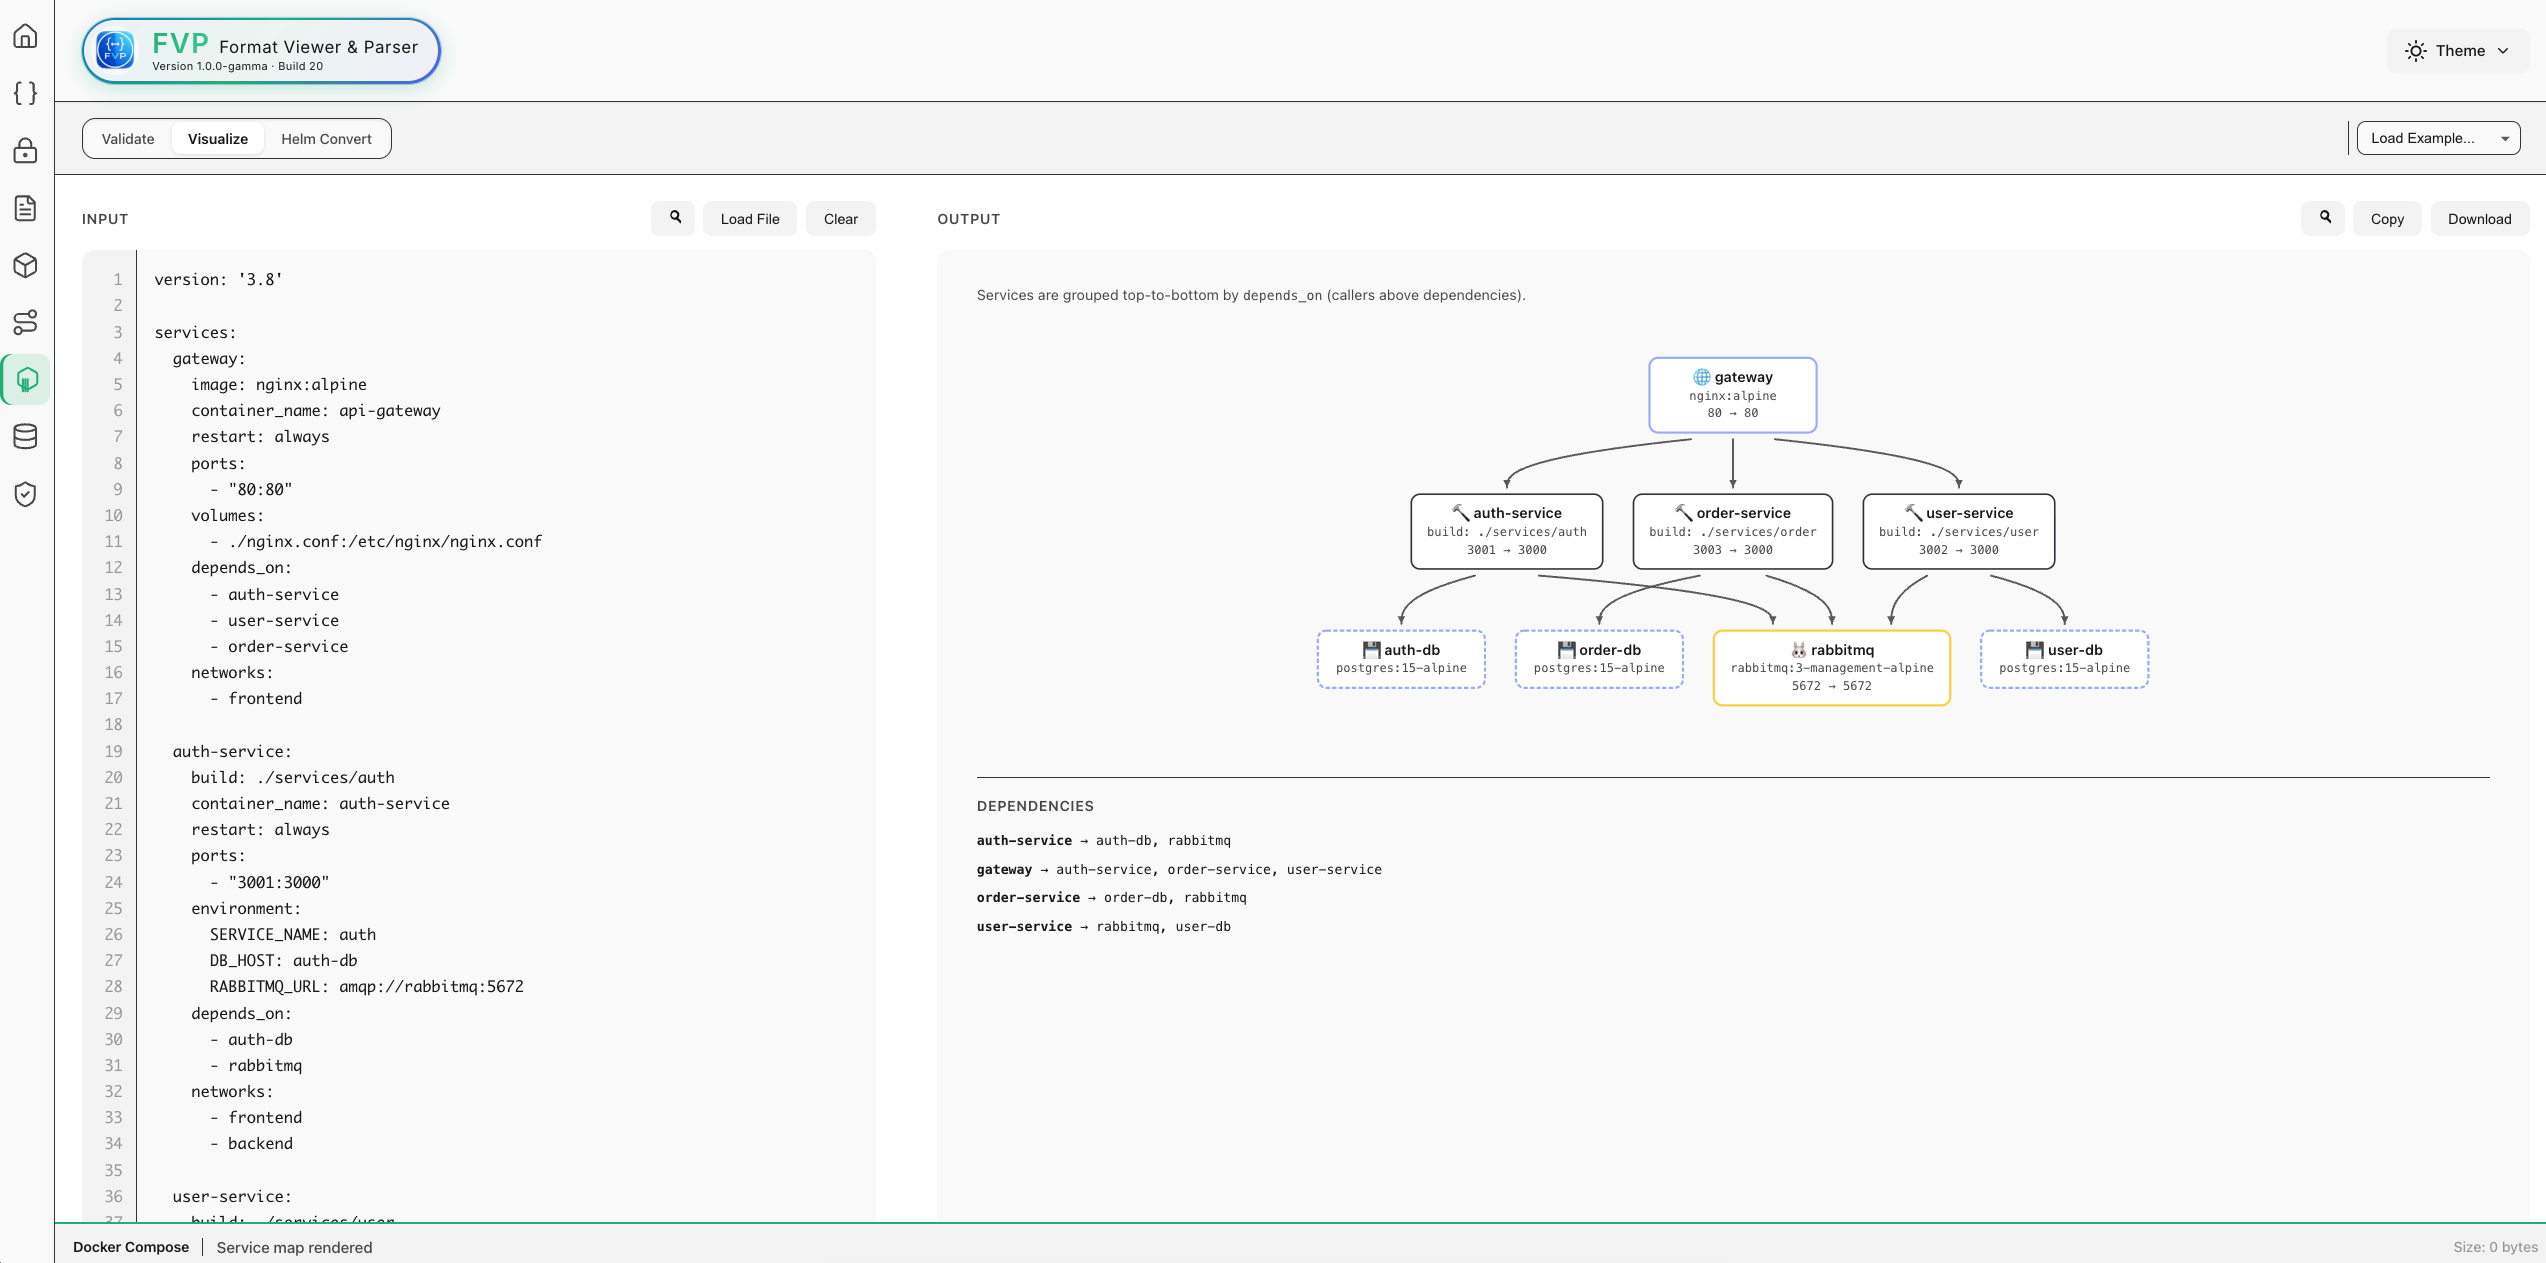2546x1263 pixels.
Task: Open the JSON braces tool in sidebar
Action: 26,93
